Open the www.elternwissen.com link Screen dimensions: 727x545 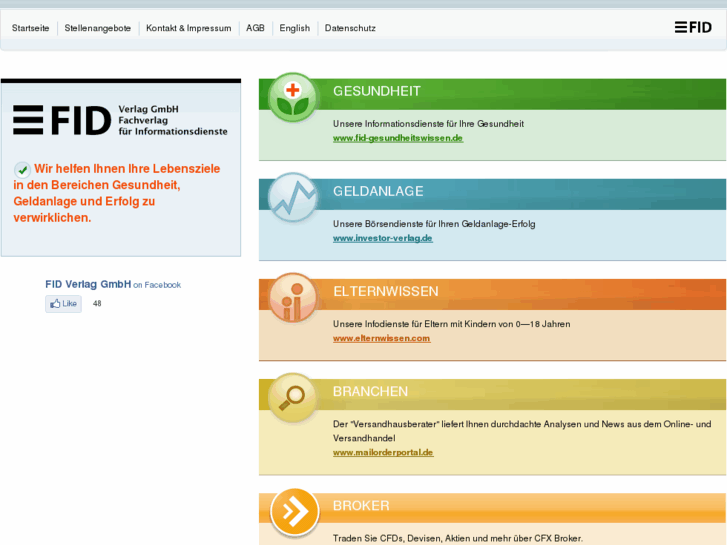click(382, 339)
